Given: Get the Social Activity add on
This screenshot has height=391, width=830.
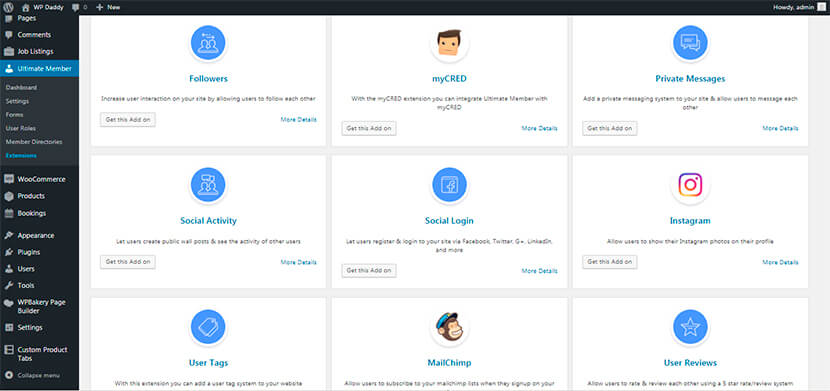Looking at the screenshot, I should pos(128,262).
